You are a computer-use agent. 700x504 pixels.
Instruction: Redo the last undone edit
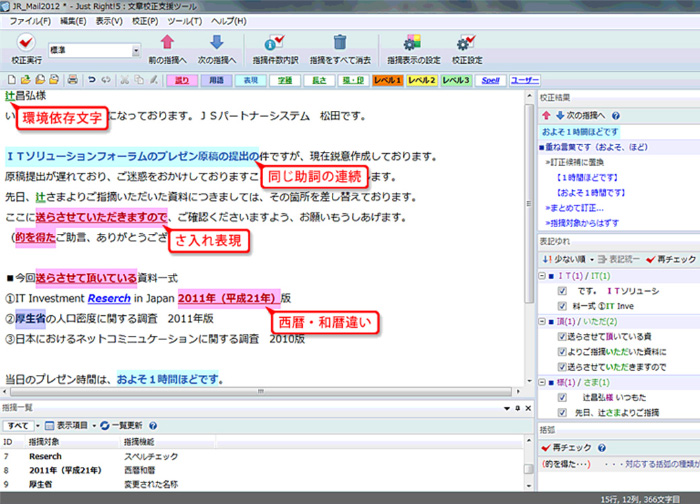click(x=106, y=80)
